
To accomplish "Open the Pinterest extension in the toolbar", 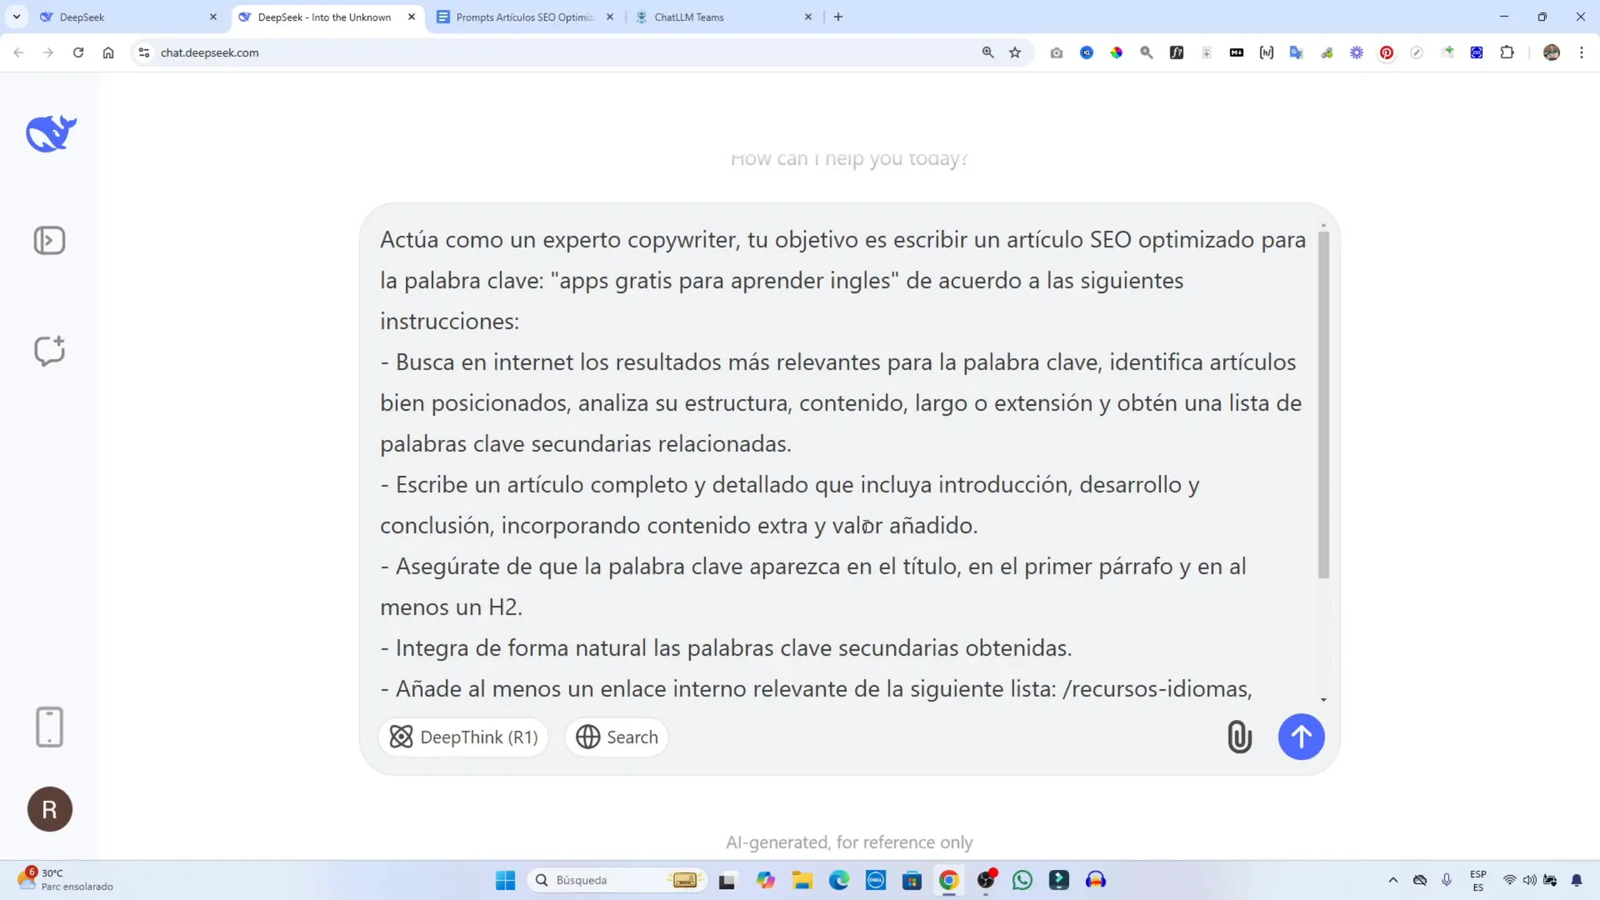I will tap(1386, 53).
